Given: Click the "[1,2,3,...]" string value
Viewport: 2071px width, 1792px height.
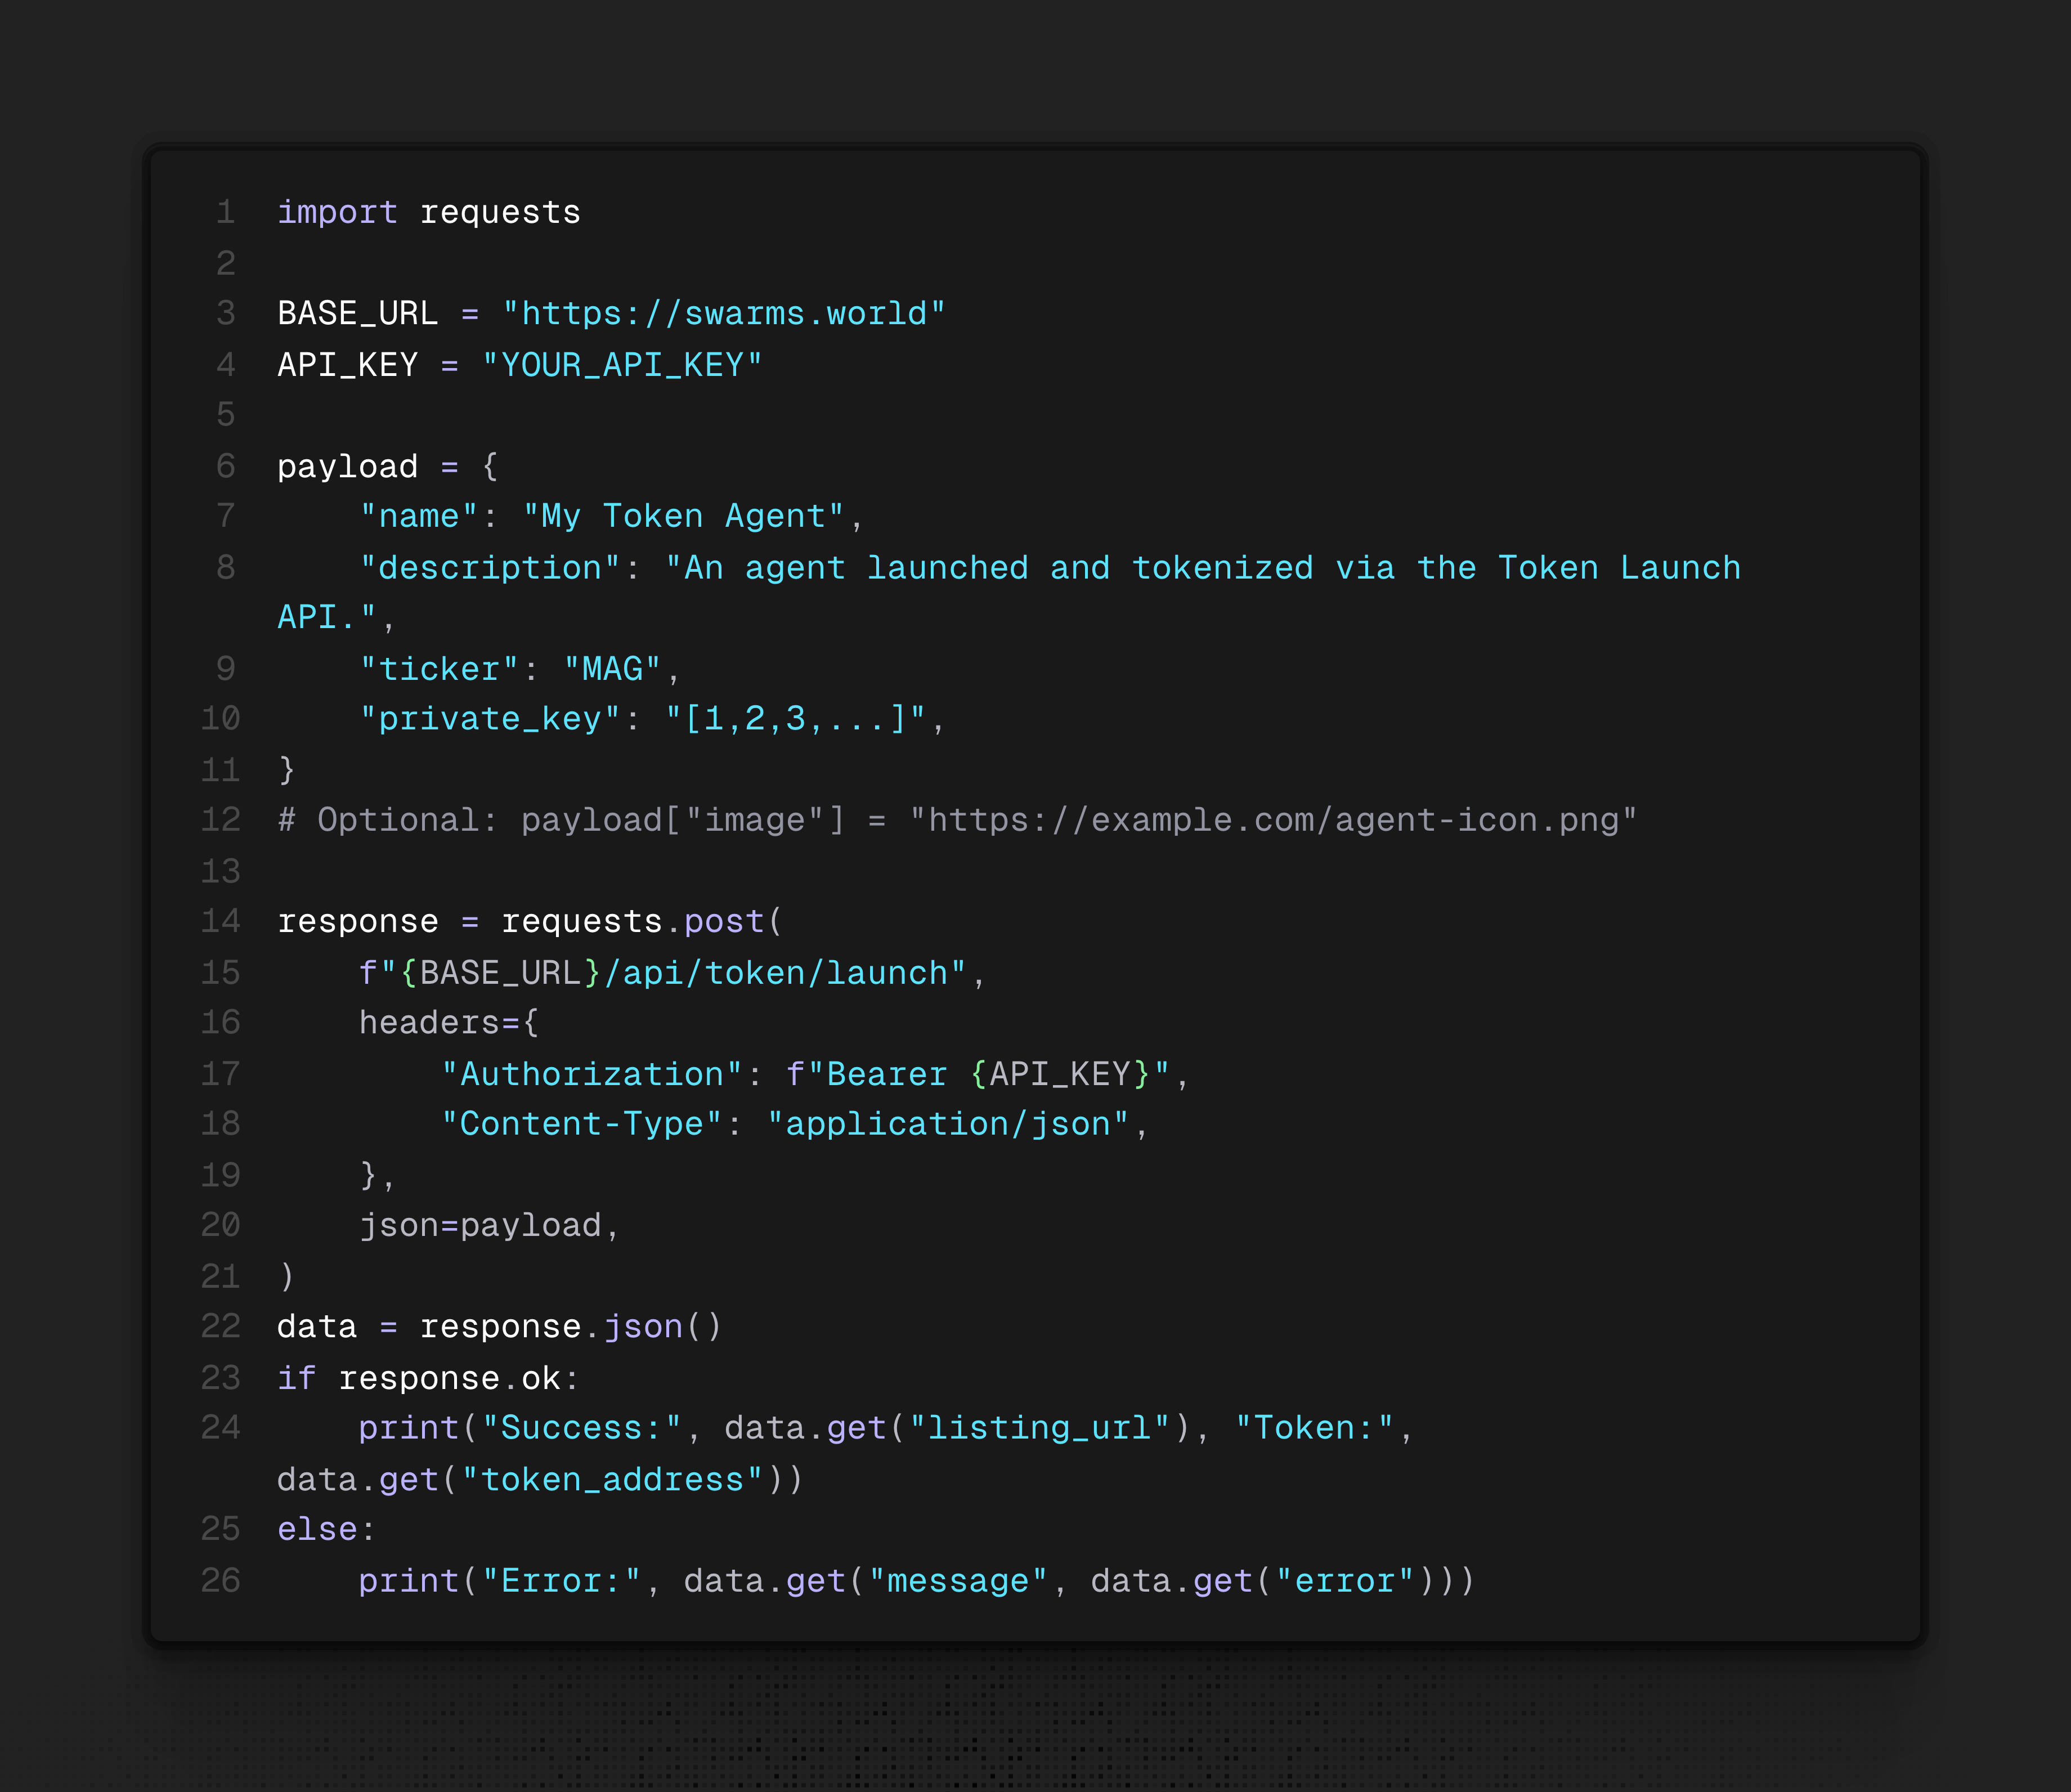Looking at the screenshot, I should coord(795,719).
